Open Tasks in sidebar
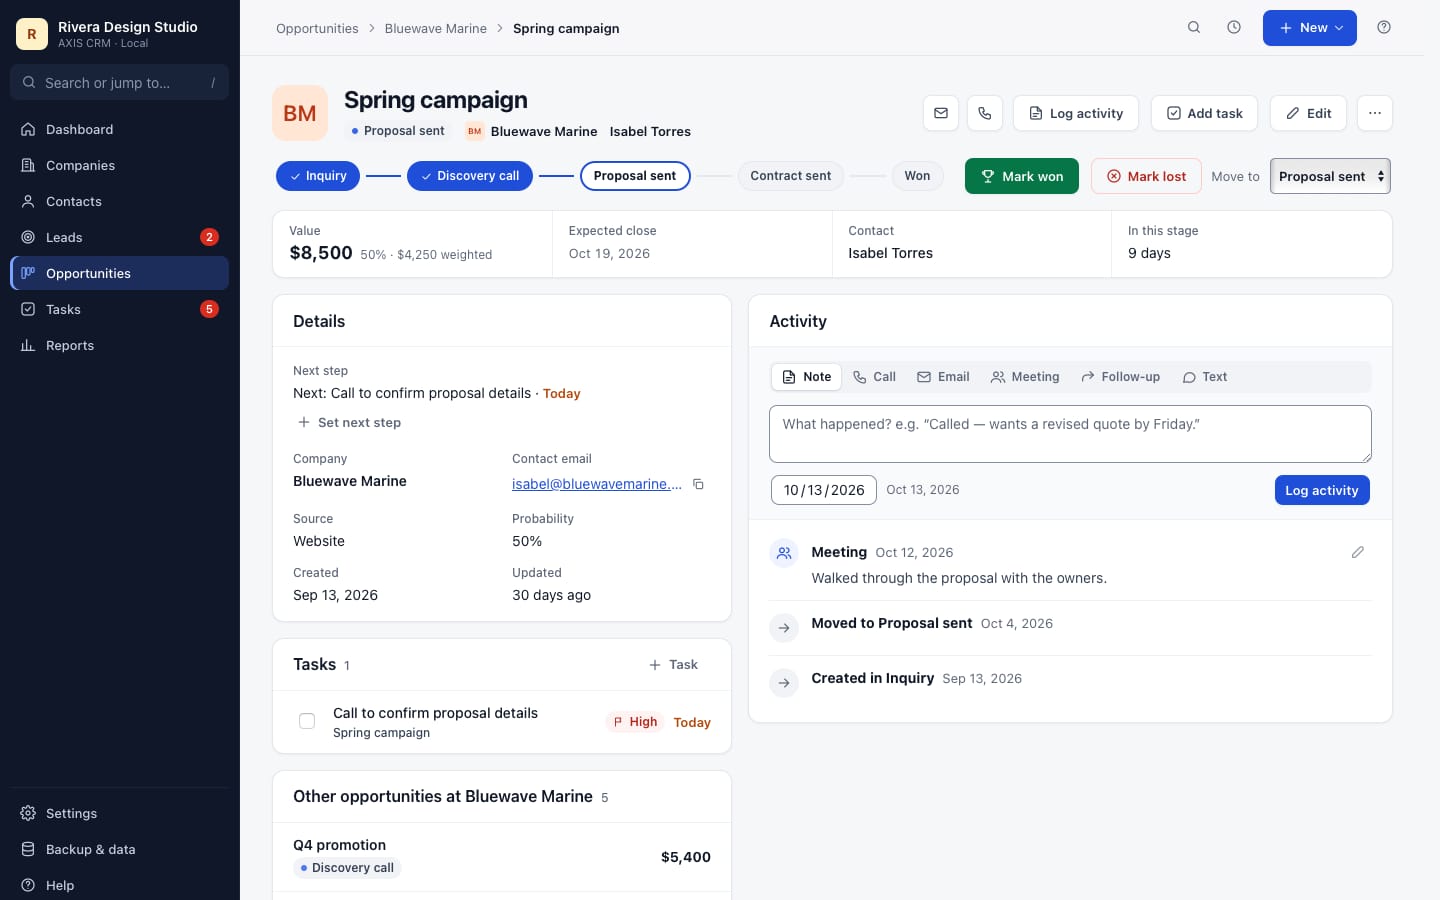The image size is (1440, 900). (120, 309)
